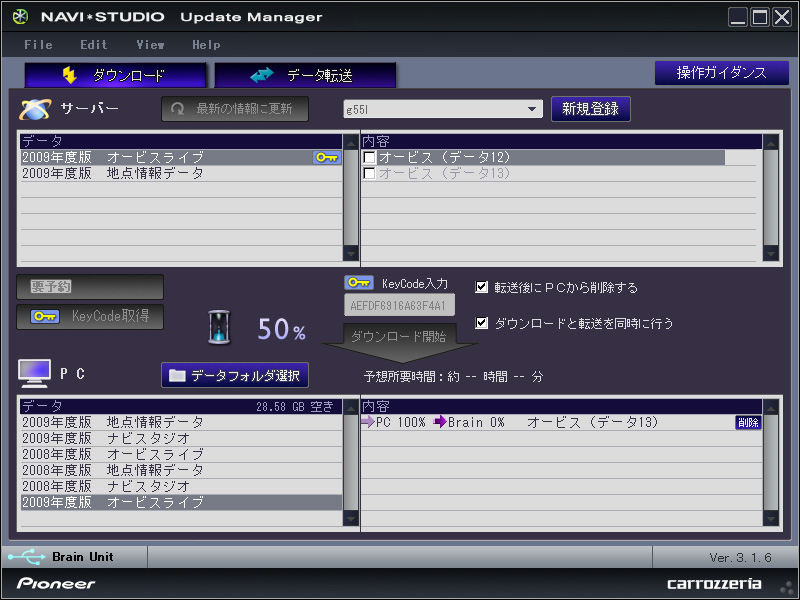This screenshot has height=600, width=800.
Task: Enable the オービス（データ12） checkbox
Action: pyautogui.click(x=370, y=158)
